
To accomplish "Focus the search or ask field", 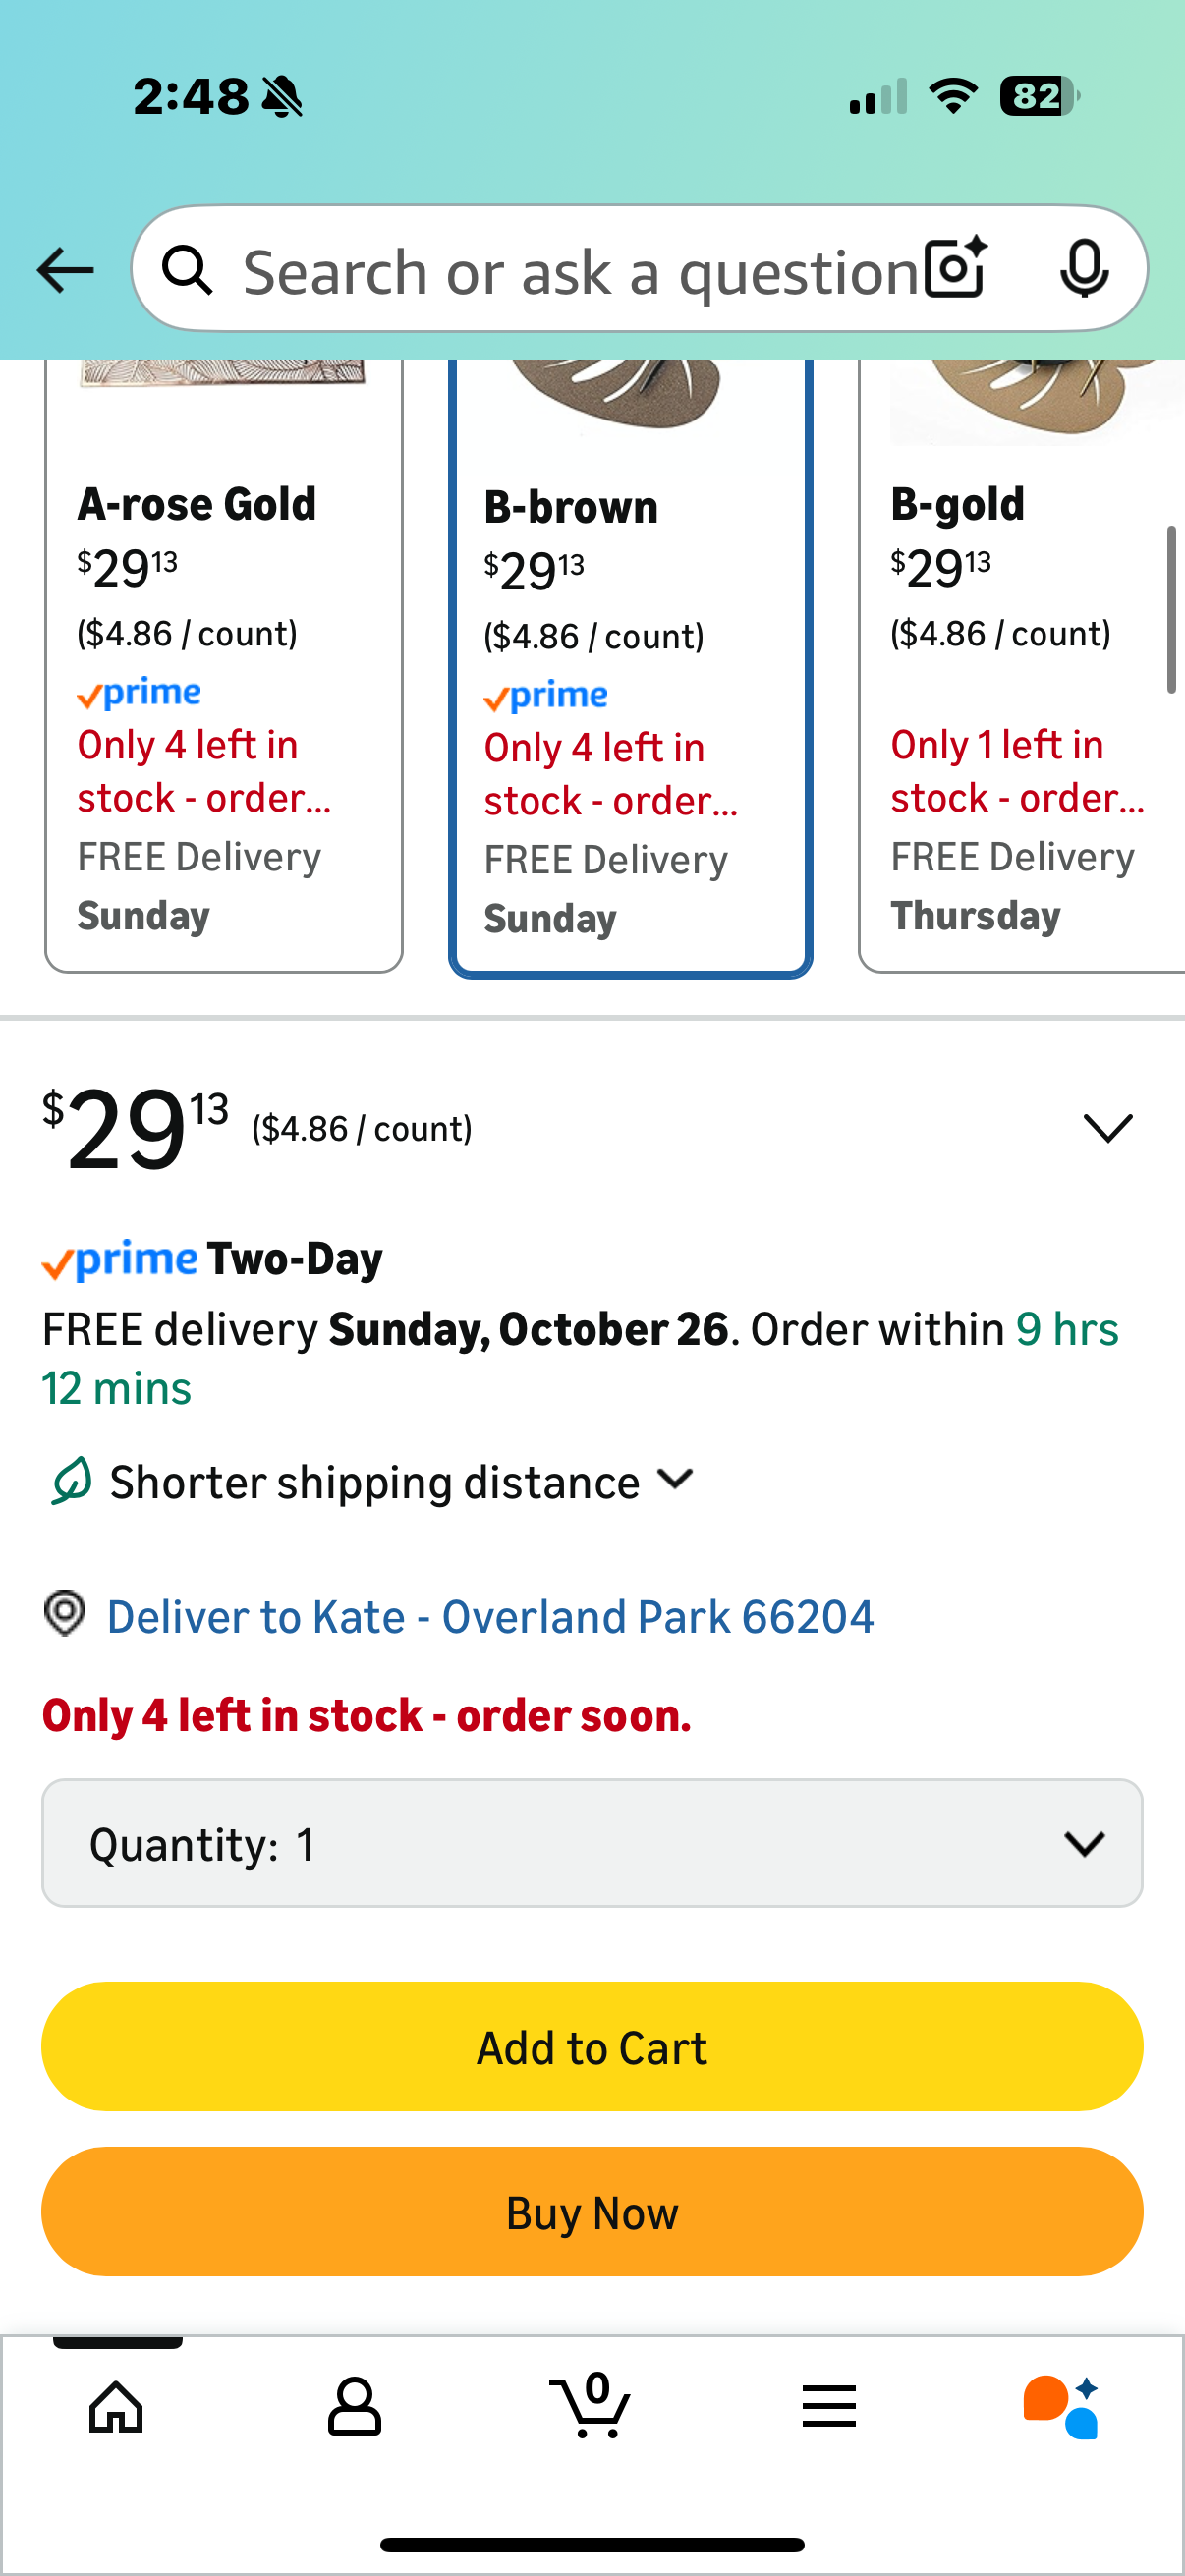I will click(x=580, y=270).
